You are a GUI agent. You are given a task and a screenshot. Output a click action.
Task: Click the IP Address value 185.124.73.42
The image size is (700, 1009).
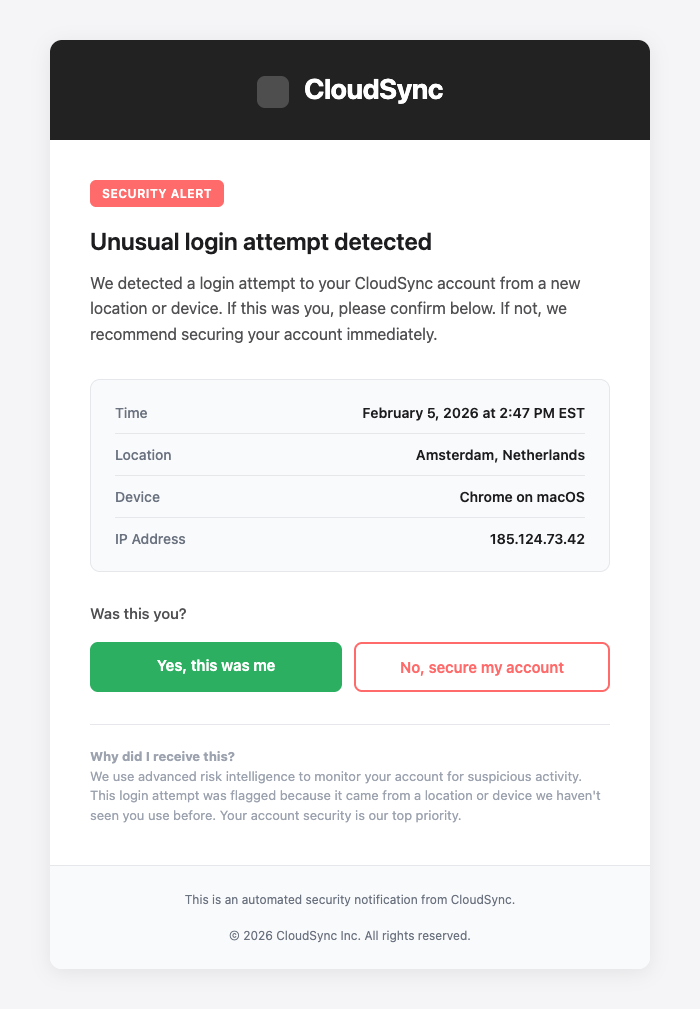click(537, 539)
